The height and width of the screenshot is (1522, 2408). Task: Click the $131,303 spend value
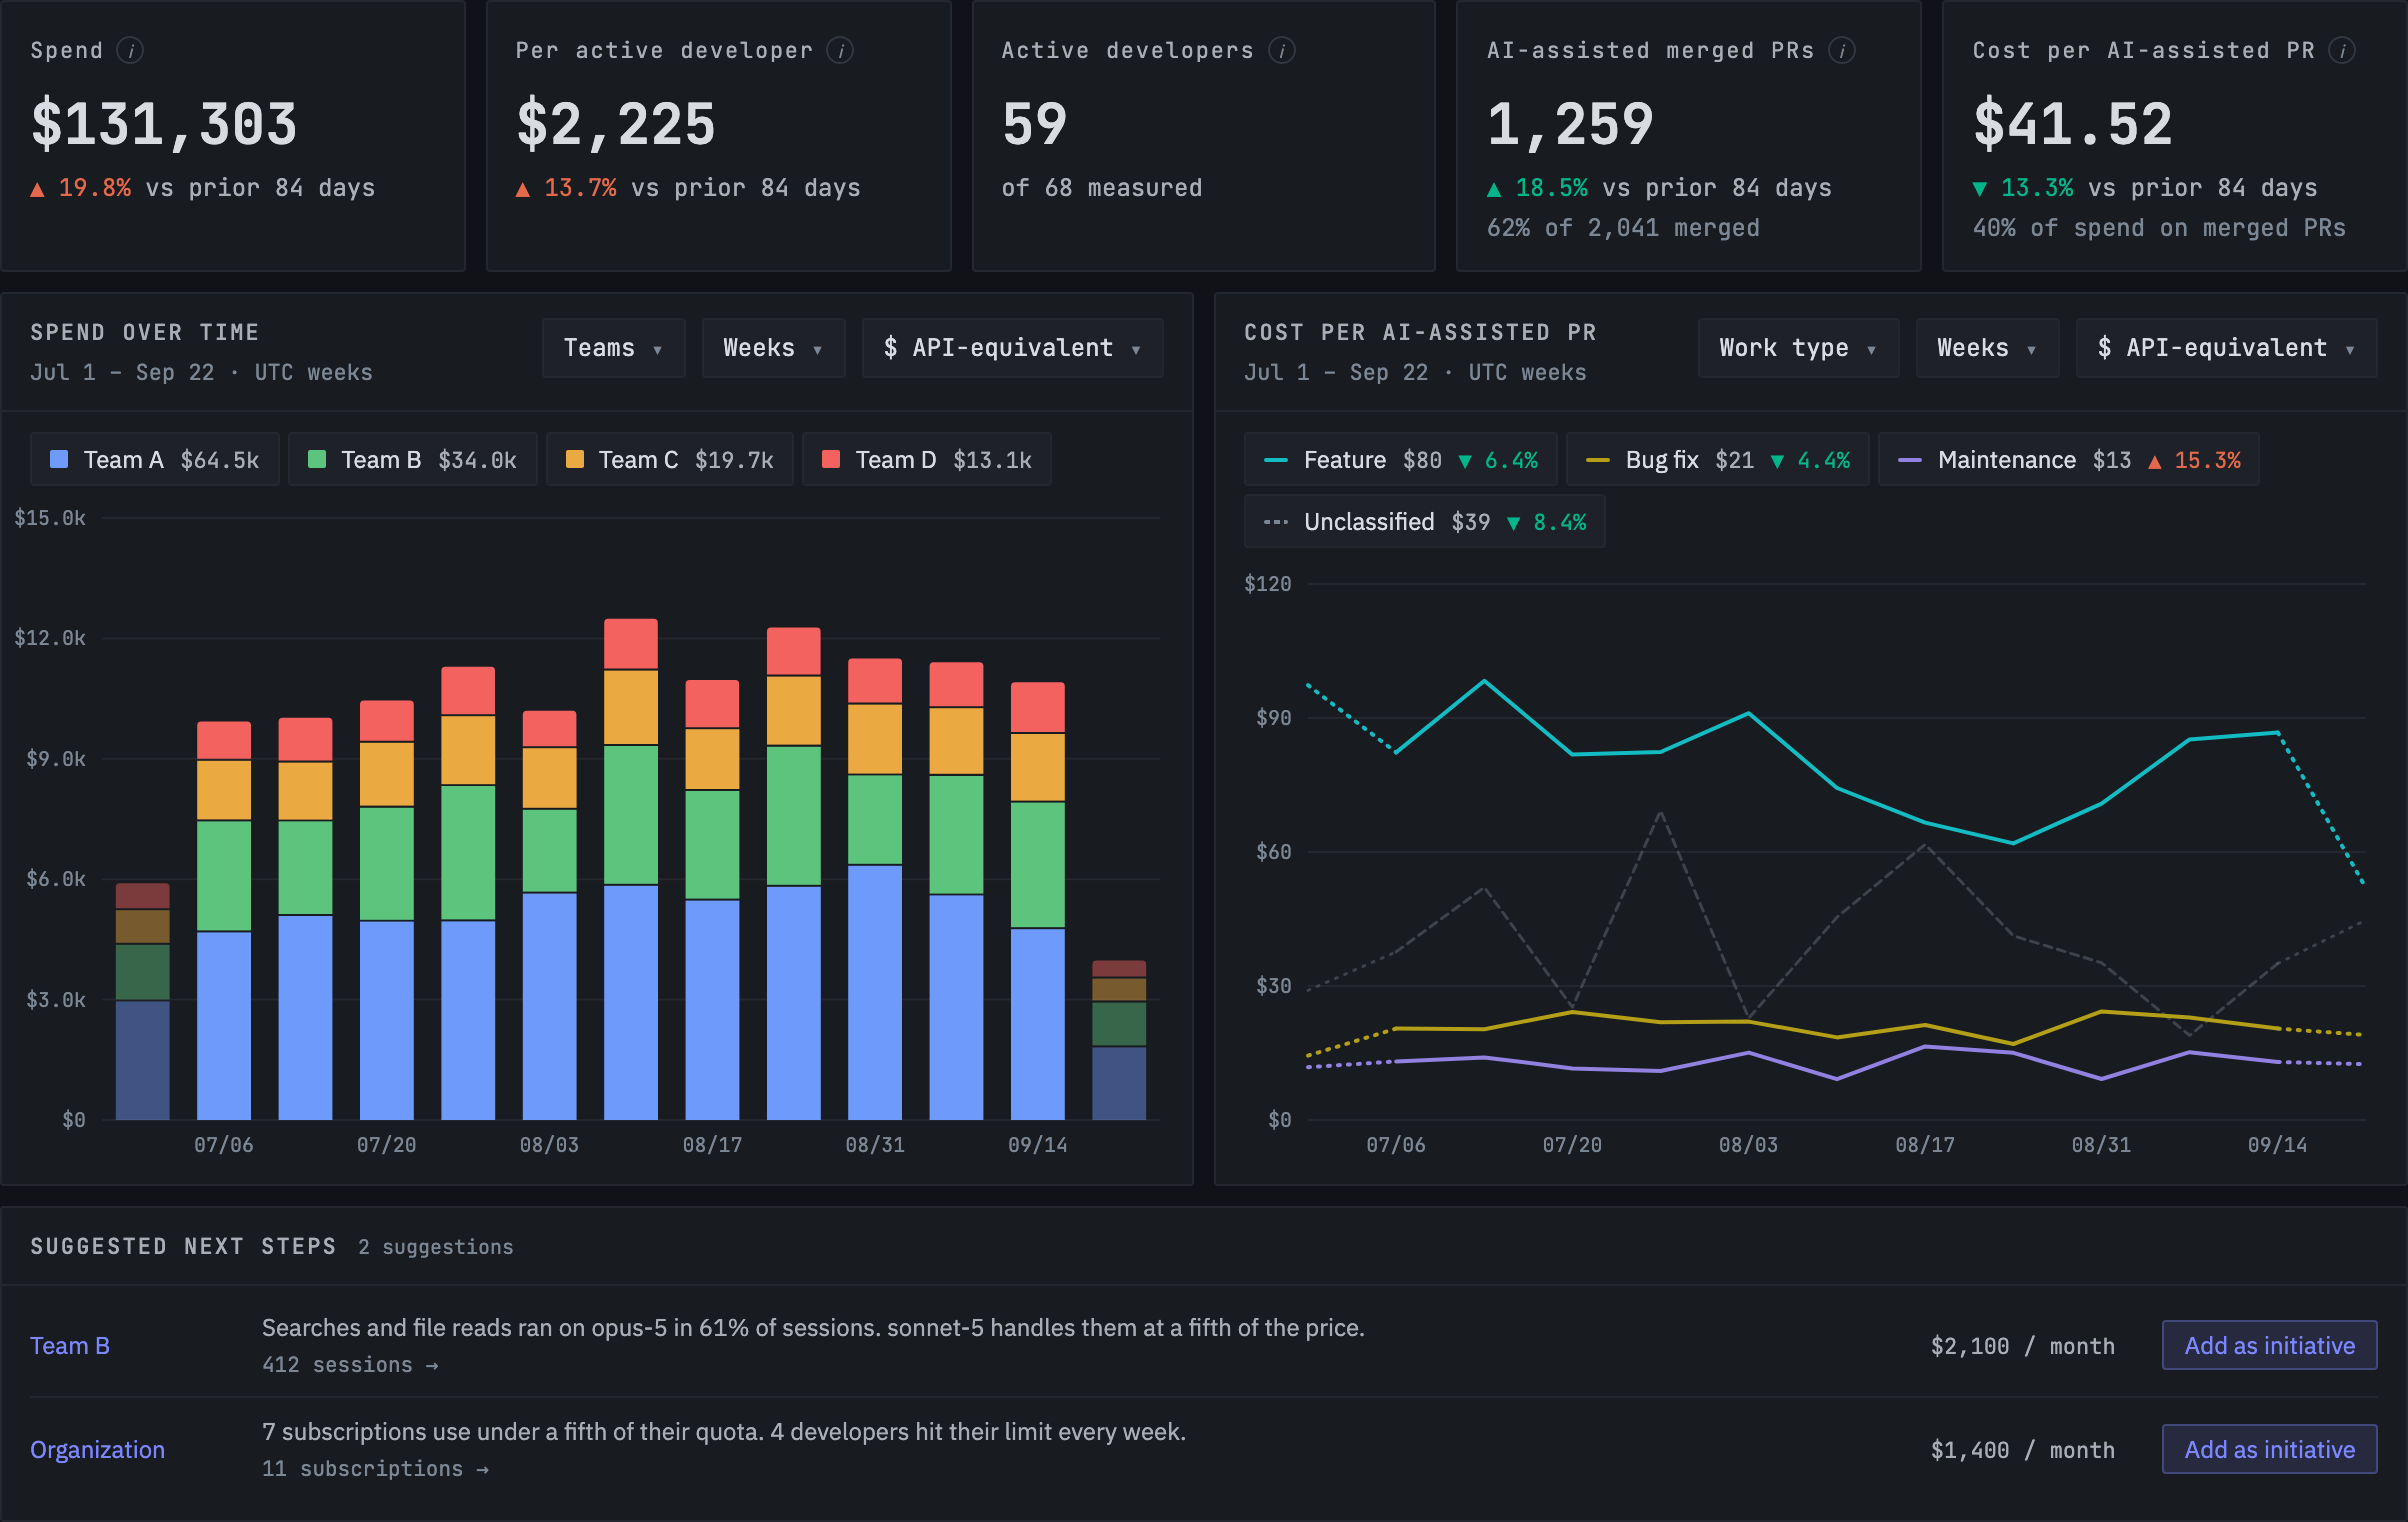tap(165, 124)
